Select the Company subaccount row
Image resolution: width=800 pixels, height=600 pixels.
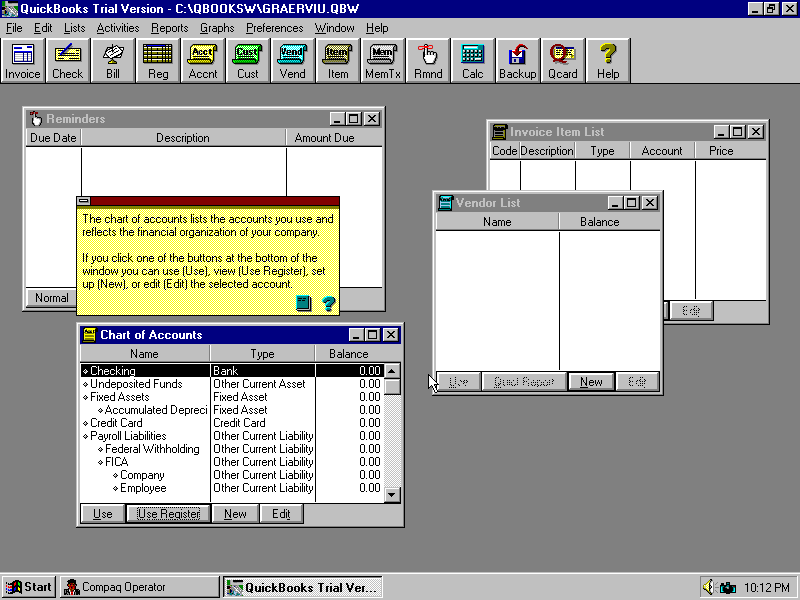coord(233,475)
